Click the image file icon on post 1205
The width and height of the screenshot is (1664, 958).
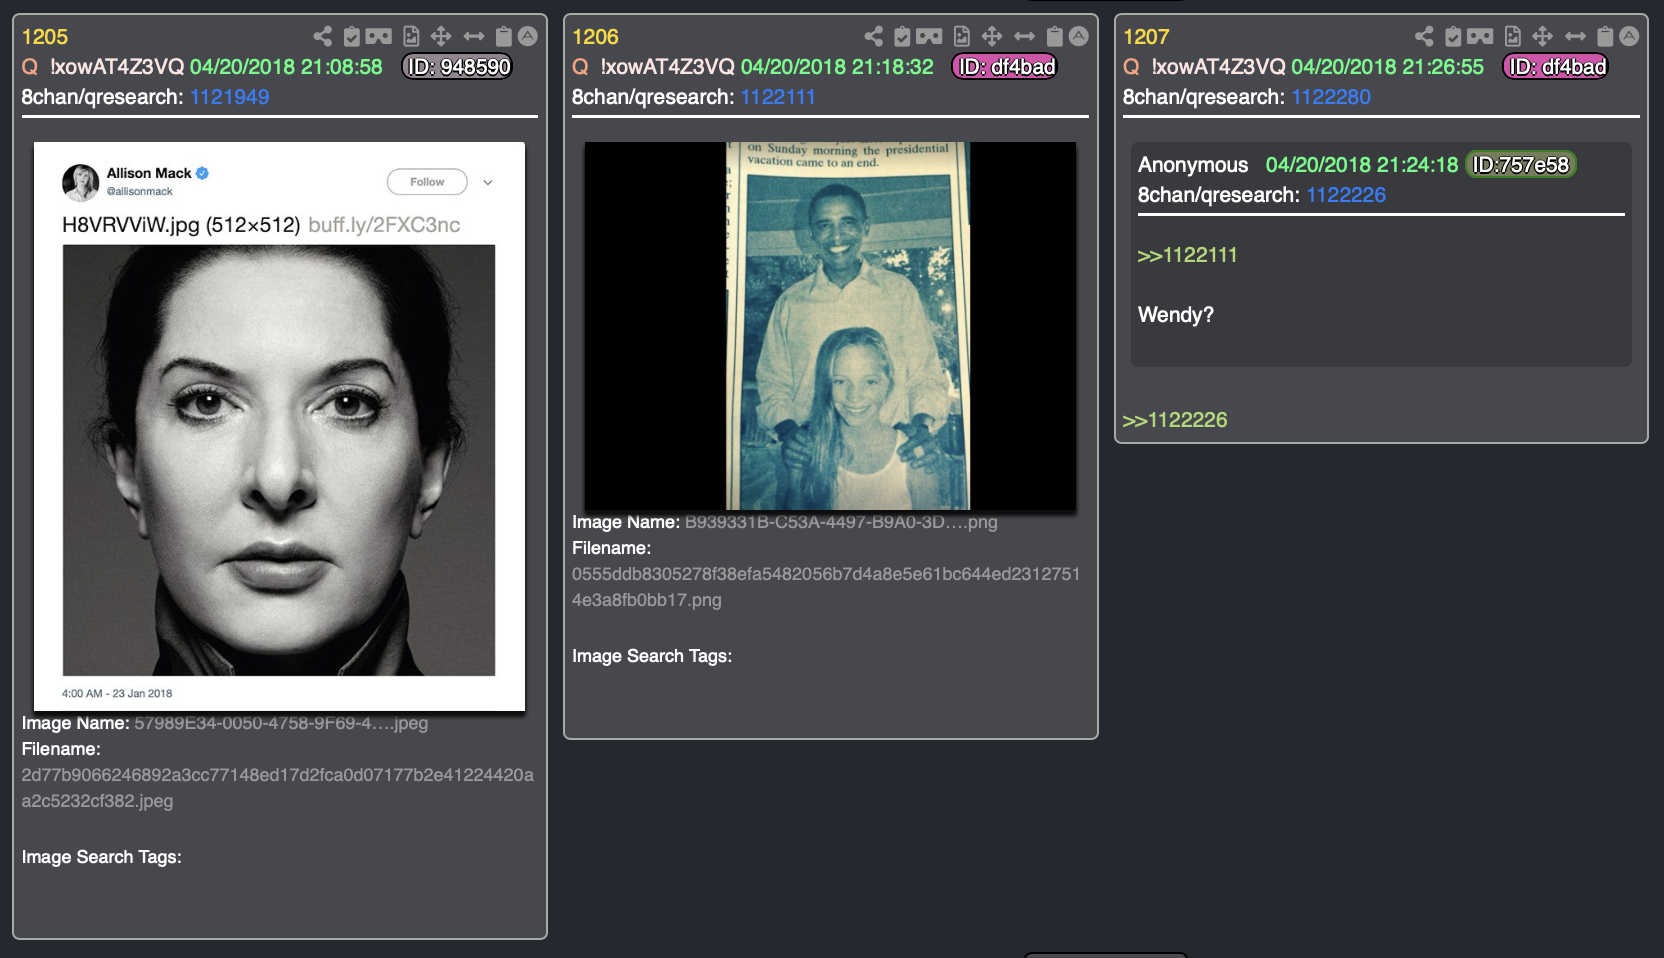point(411,37)
